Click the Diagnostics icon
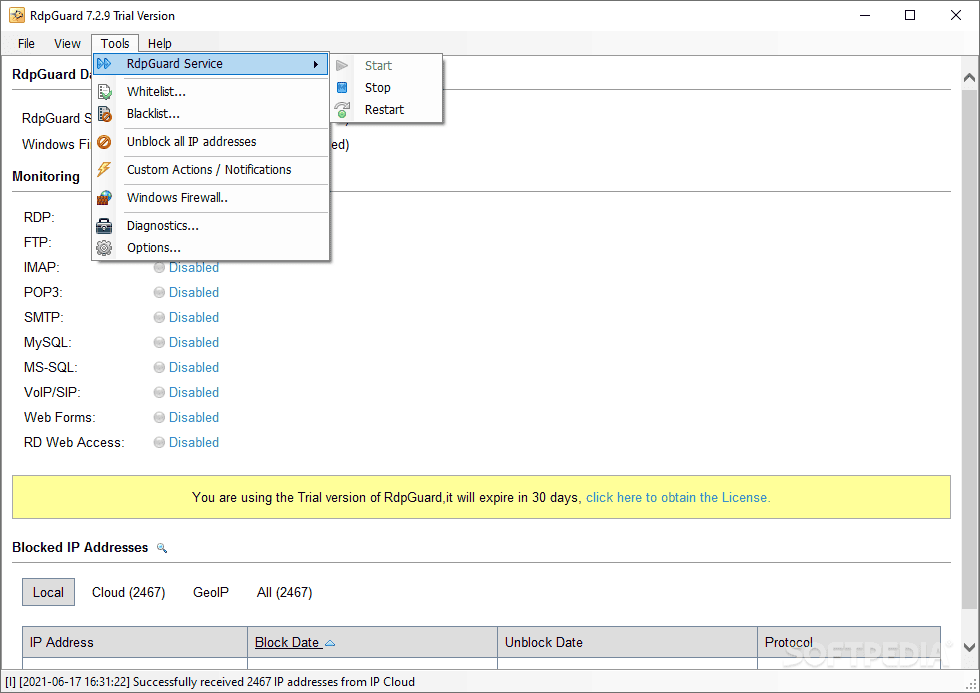 (x=106, y=225)
